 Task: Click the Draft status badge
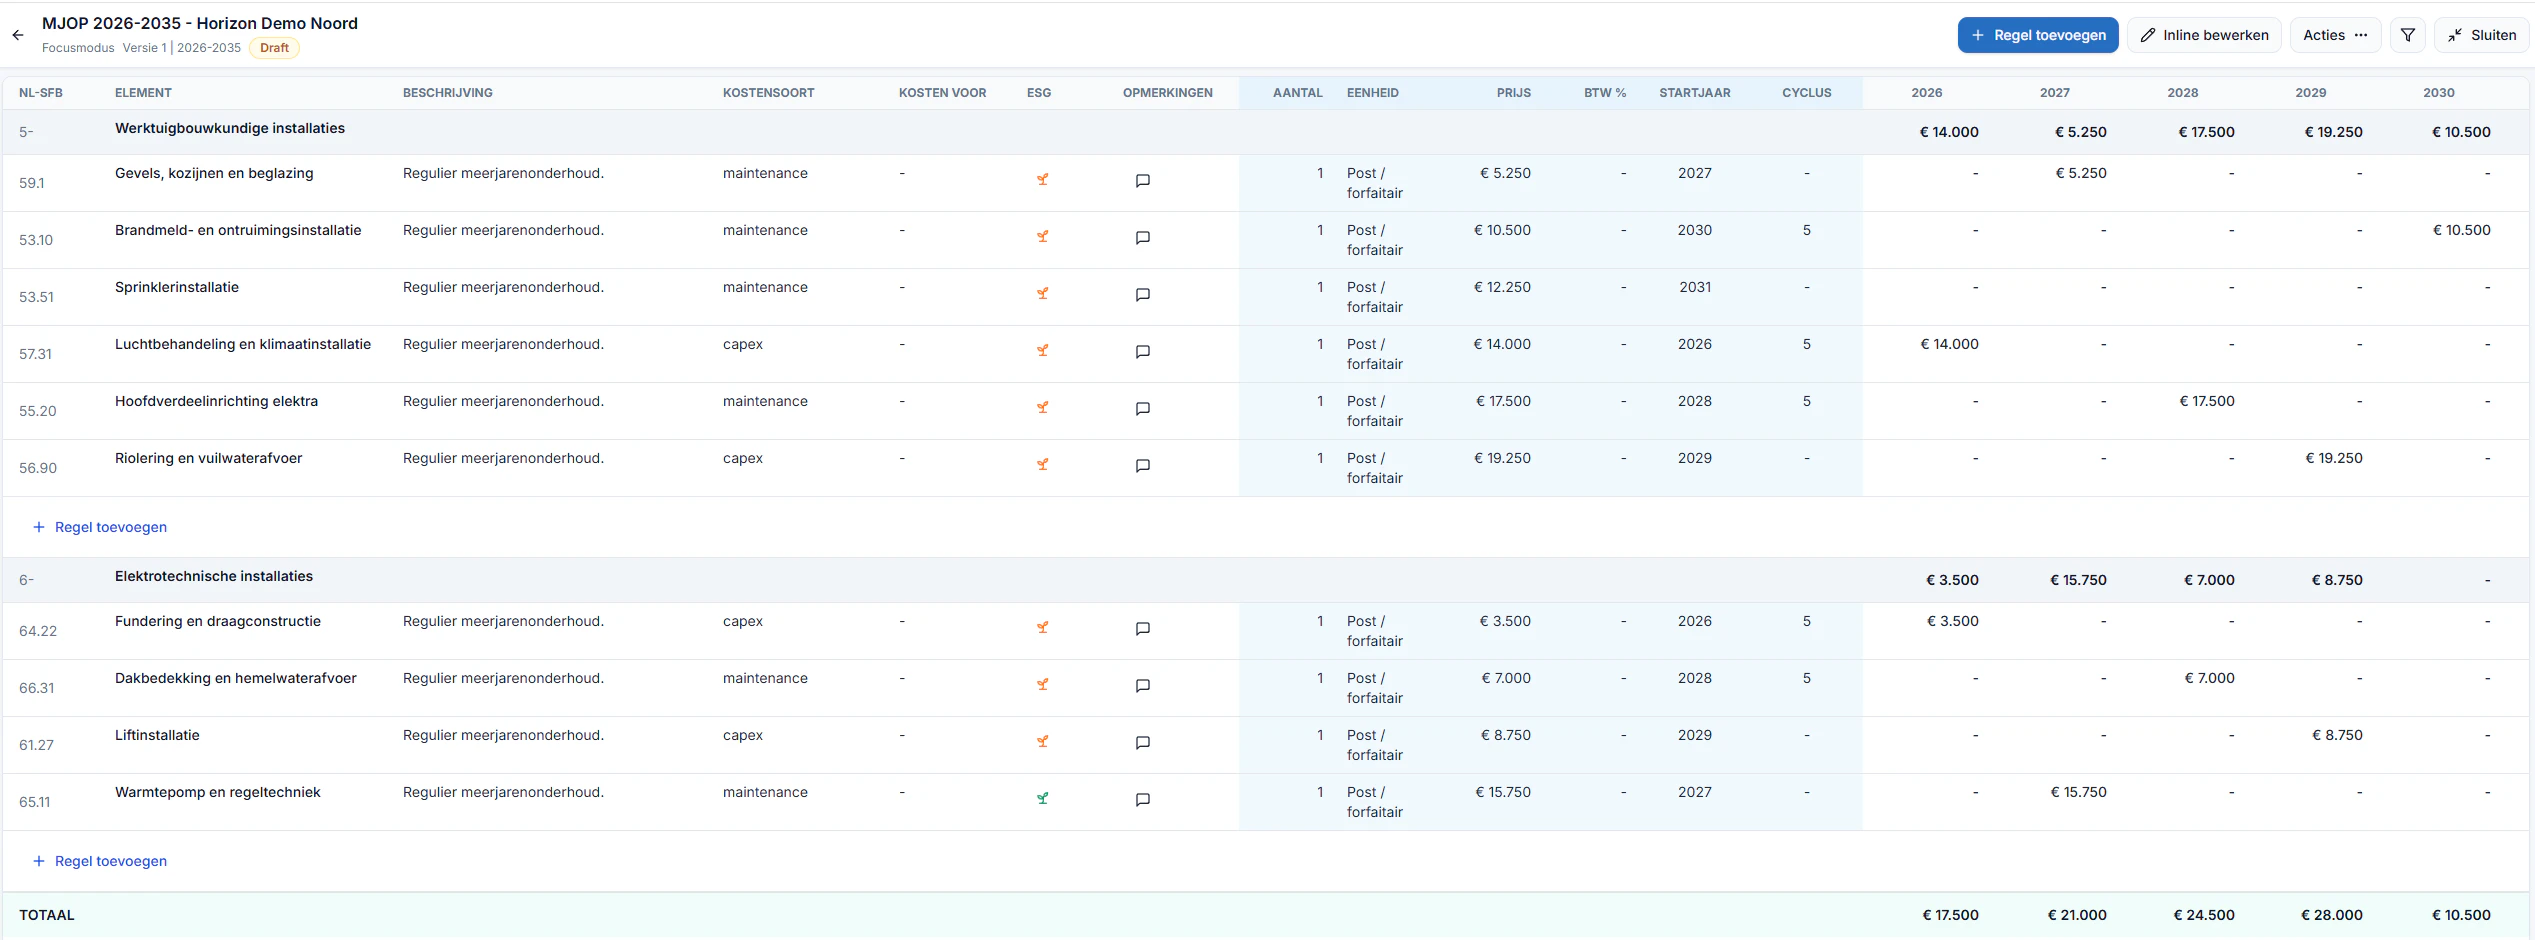tap(274, 48)
